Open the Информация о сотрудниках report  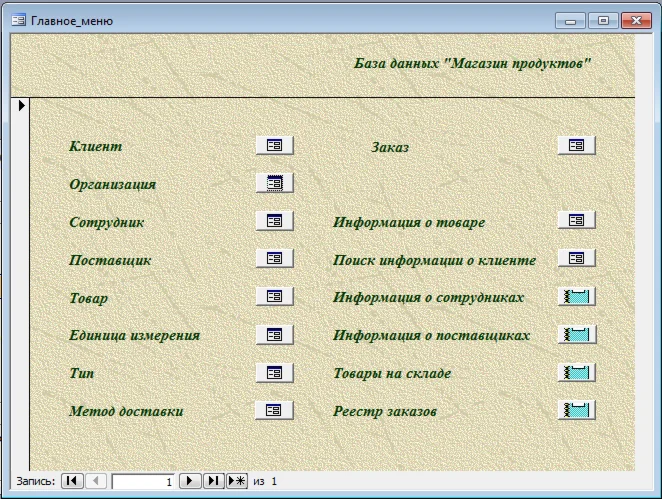pos(576,297)
